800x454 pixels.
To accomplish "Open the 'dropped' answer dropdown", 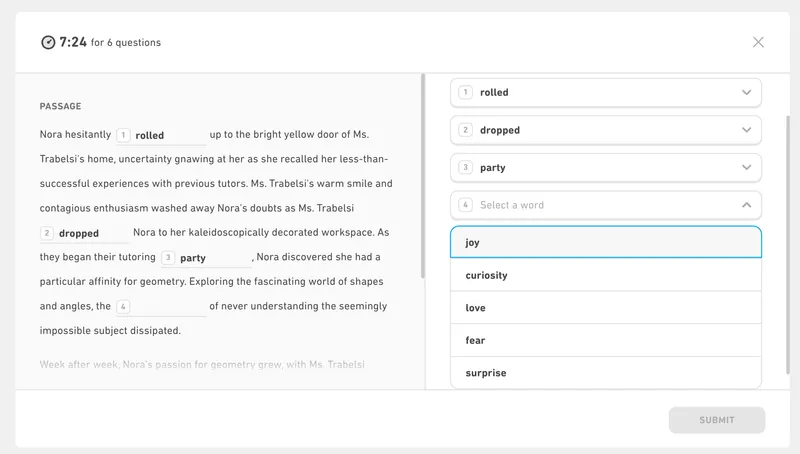I will tap(605, 130).
